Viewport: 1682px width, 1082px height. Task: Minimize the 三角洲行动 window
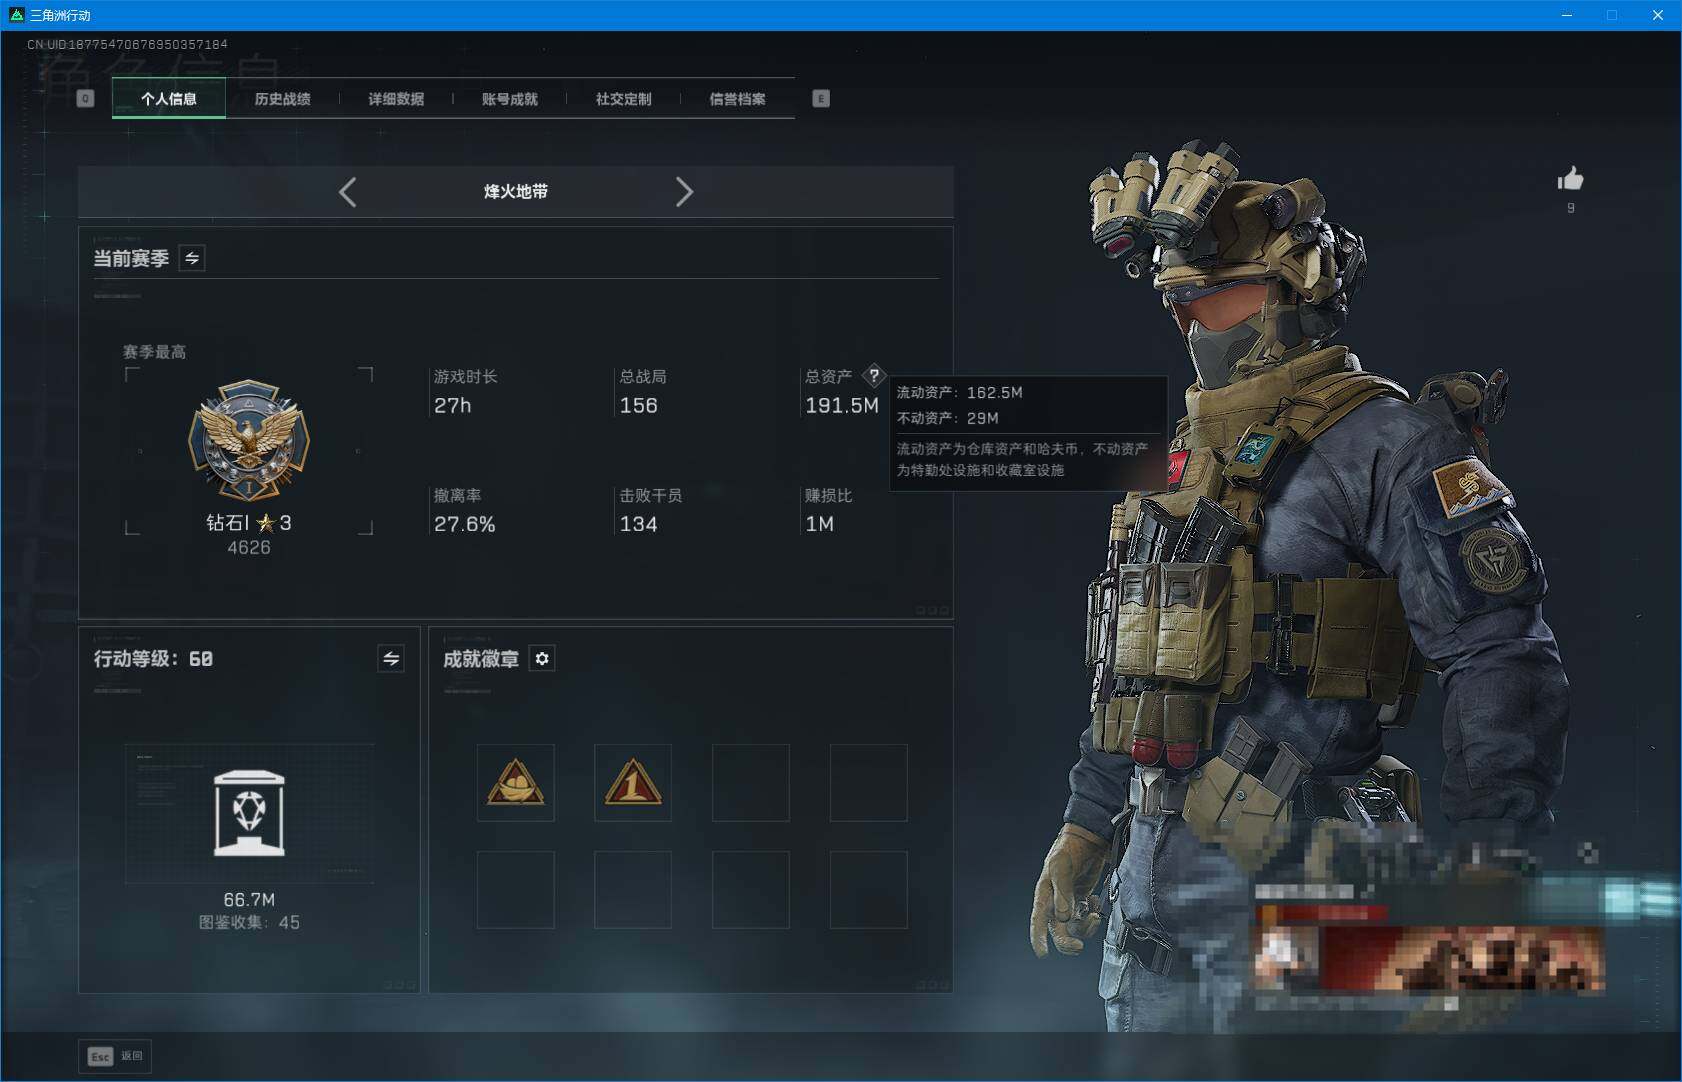click(1567, 15)
